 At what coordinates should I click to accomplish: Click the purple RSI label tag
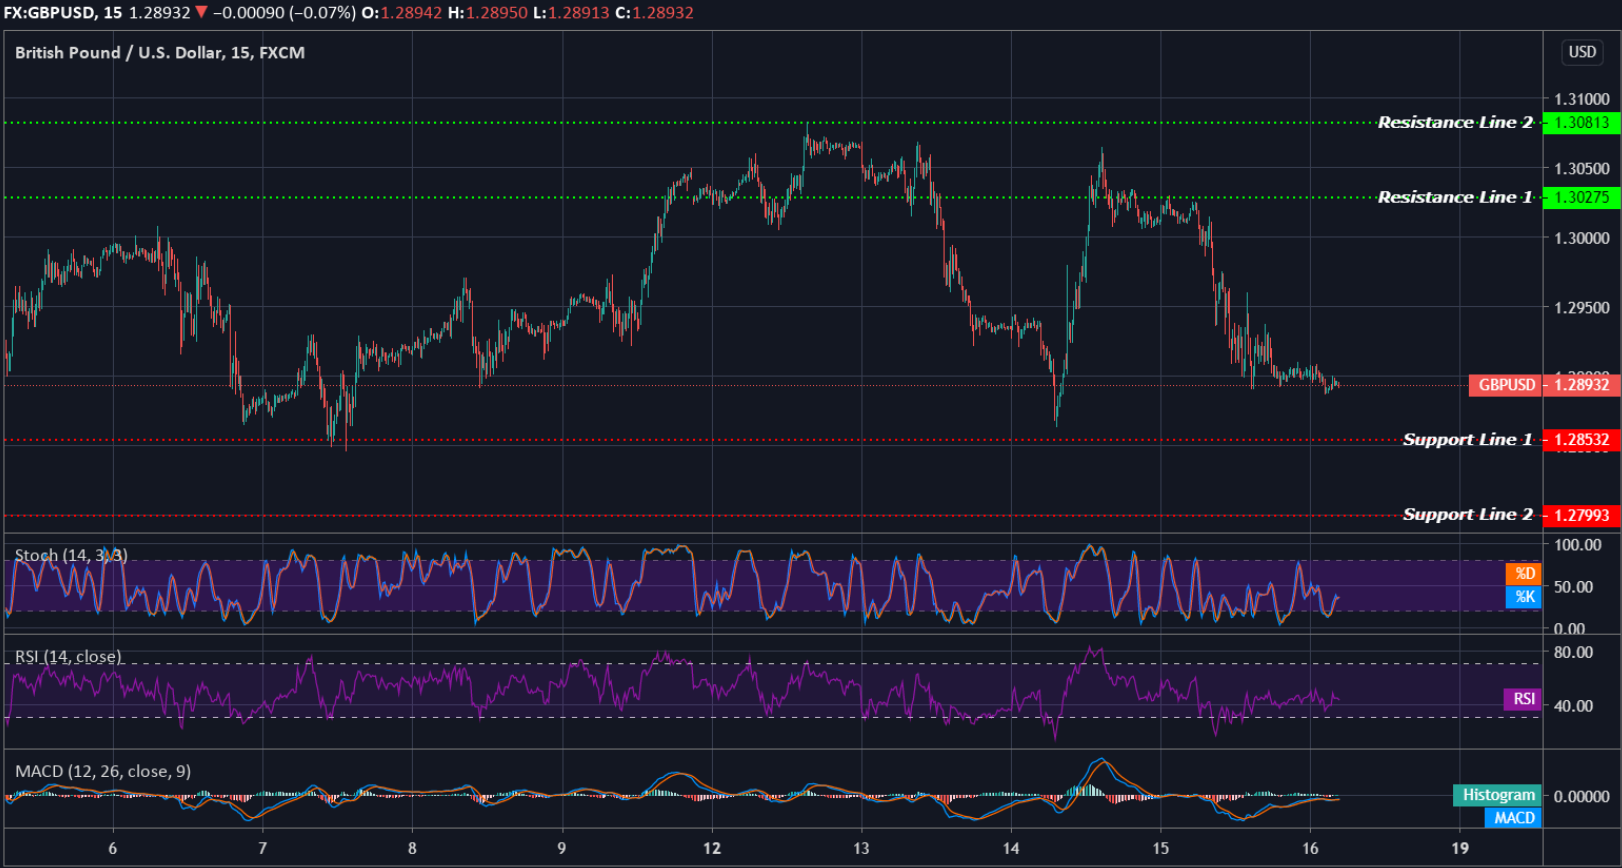coord(1523,699)
